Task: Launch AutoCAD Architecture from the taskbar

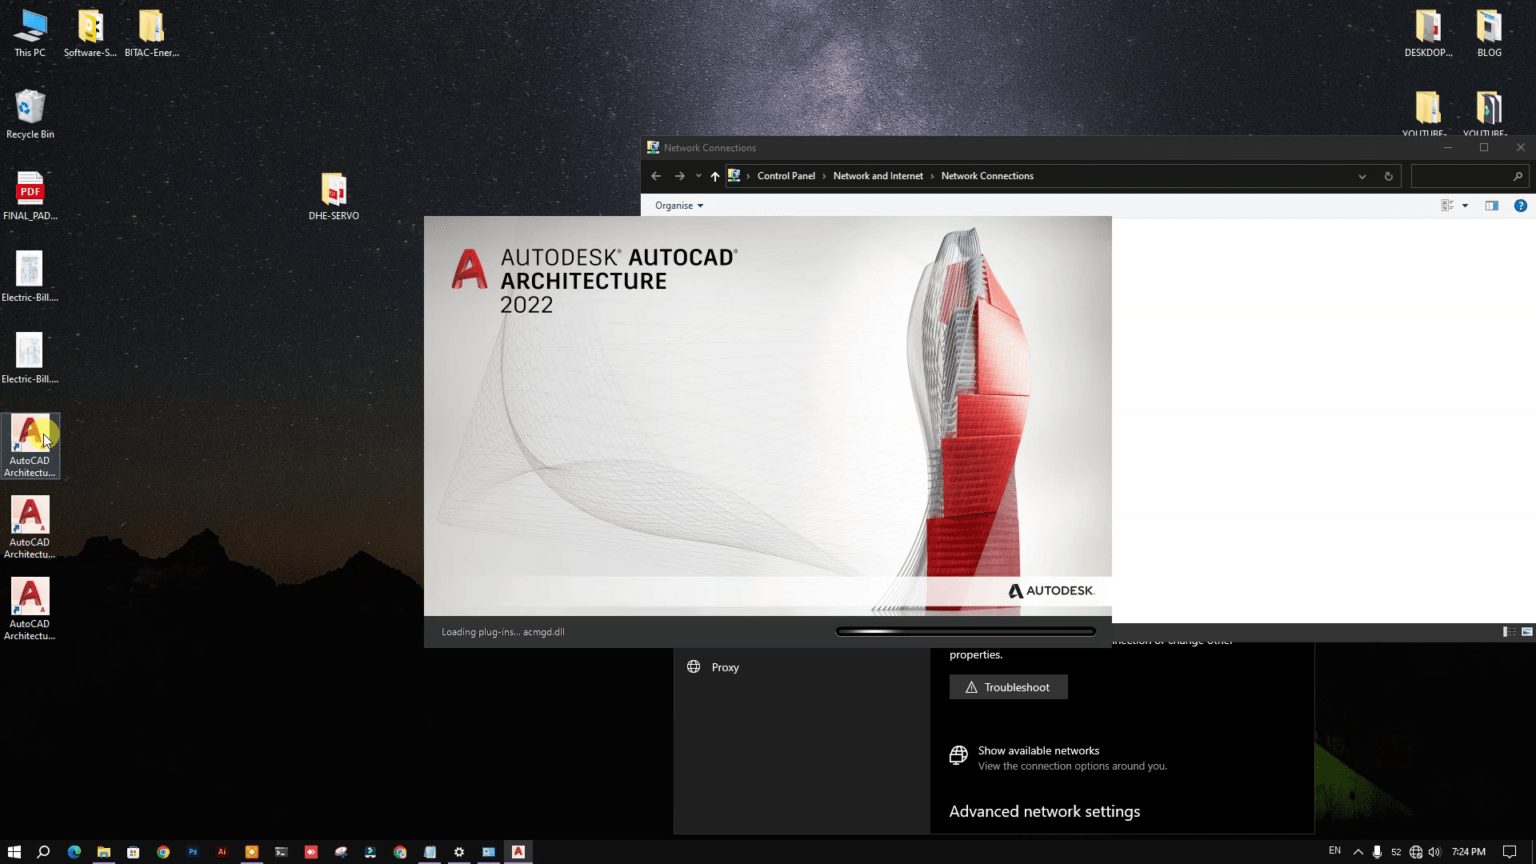Action: [x=518, y=852]
